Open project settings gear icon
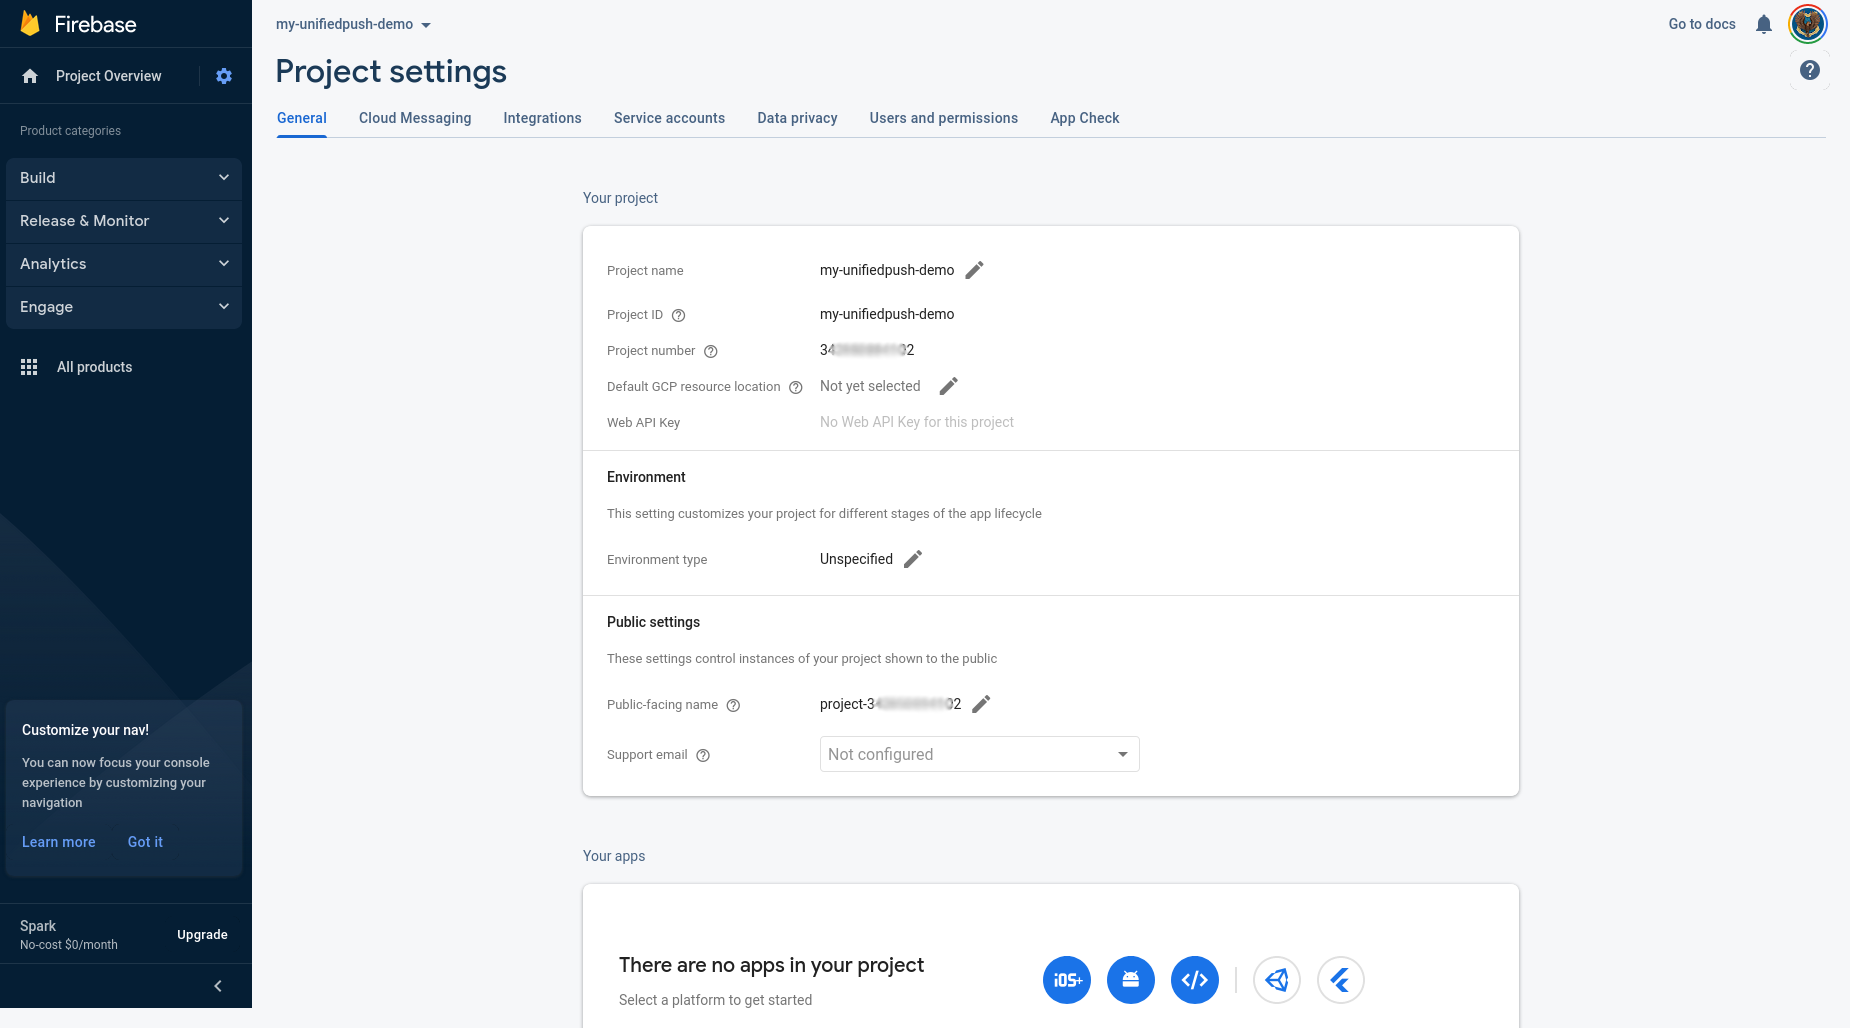 [x=224, y=76]
